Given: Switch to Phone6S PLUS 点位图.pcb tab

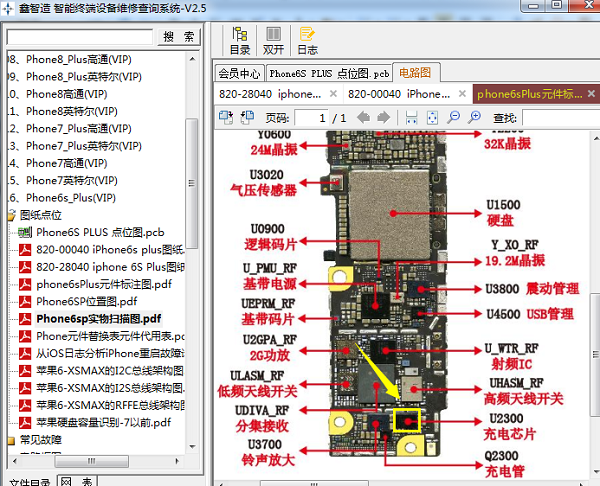Looking at the screenshot, I should point(329,73).
